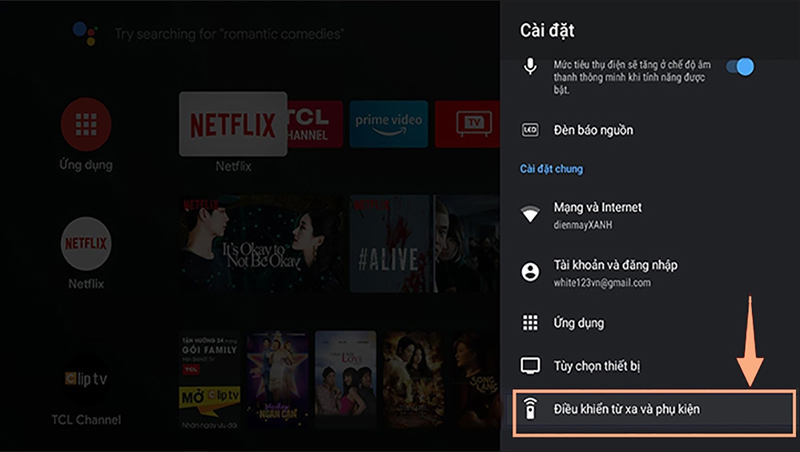Click the screen icon for Tùy chọn thiết bị
This screenshot has width=800, height=452.
point(531,366)
